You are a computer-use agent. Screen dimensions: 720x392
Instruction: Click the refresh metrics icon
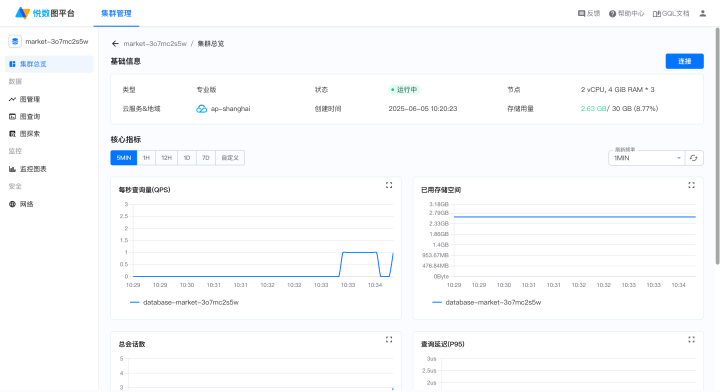pyautogui.click(x=694, y=157)
